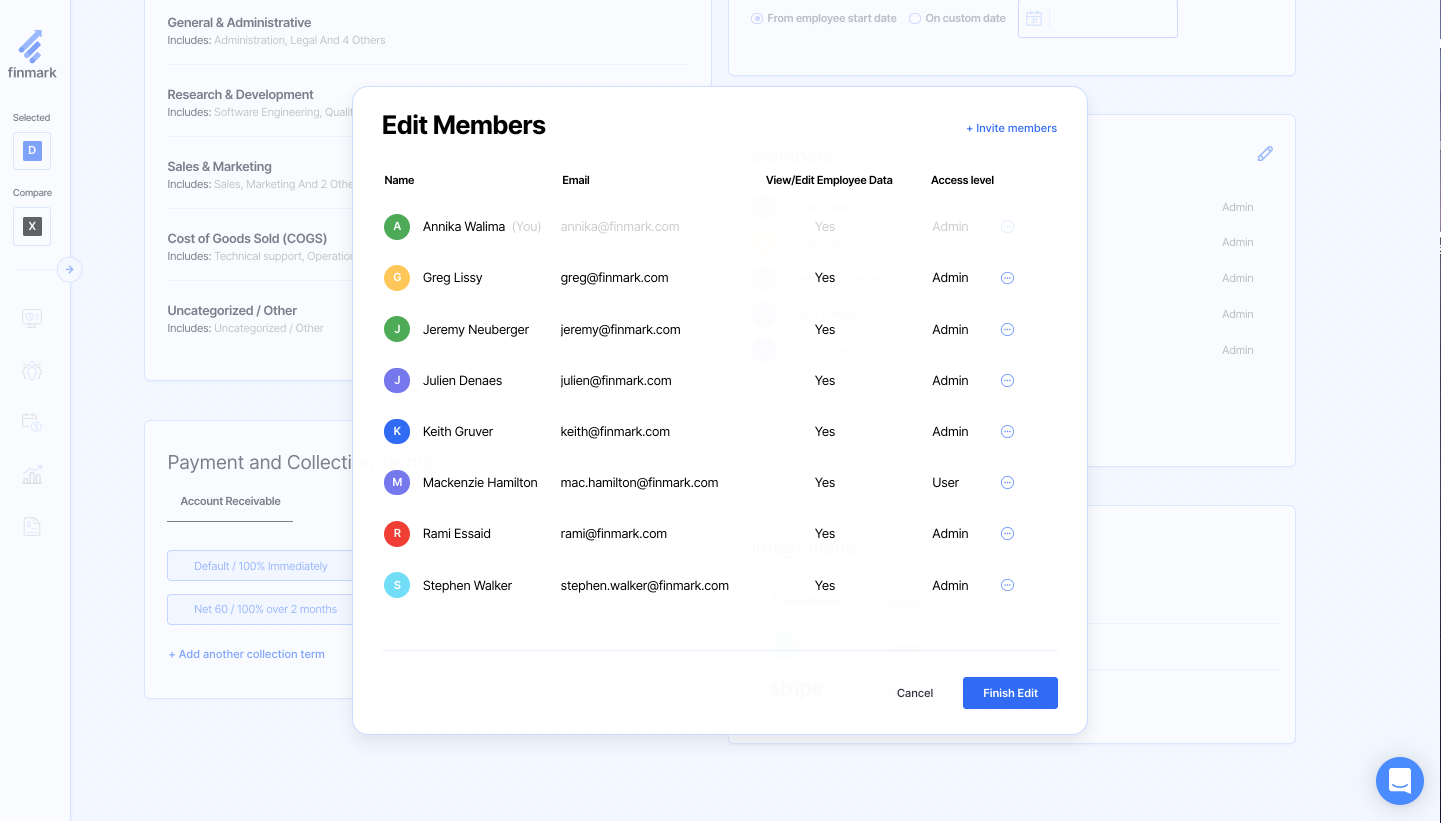Click the calendar icon in date field
1441x823 pixels.
(x=1034, y=18)
